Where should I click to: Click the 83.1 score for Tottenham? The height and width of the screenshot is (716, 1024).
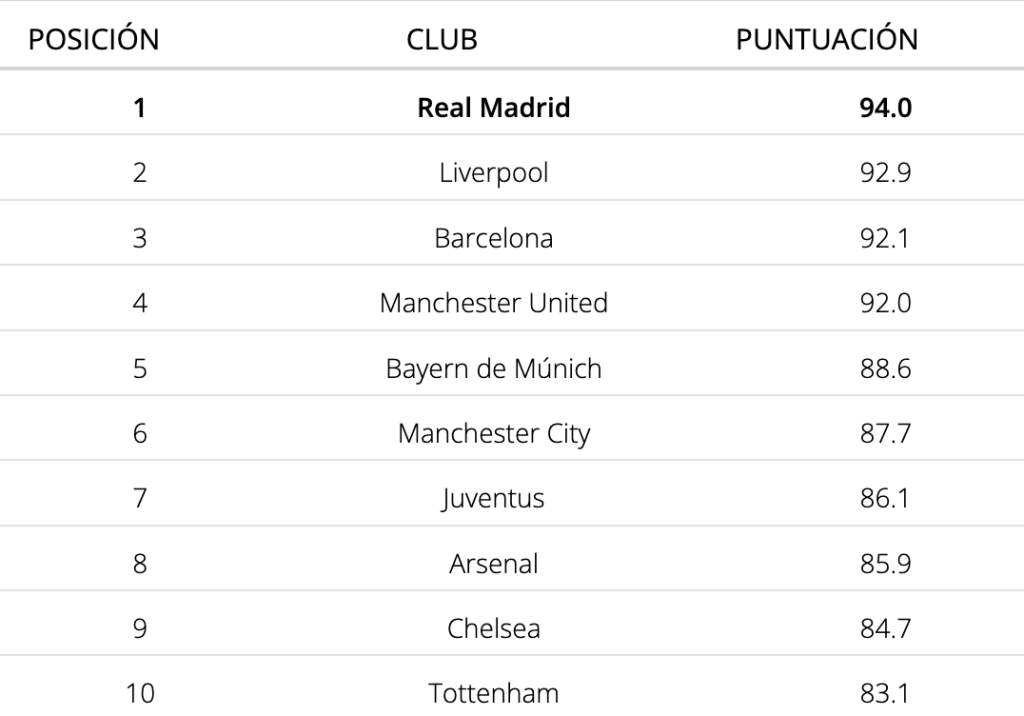coord(884,693)
